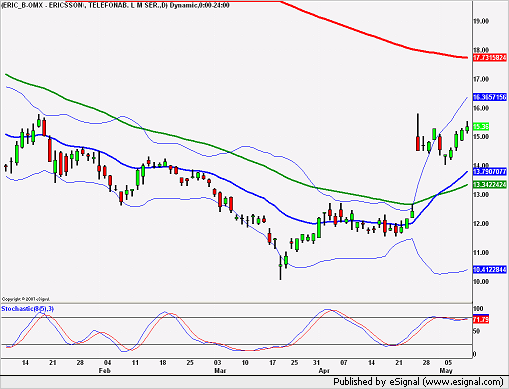Click the 100 stochastic scale label
Image resolution: width=509 pixels, height=389 pixels.
tap(478, 309)
